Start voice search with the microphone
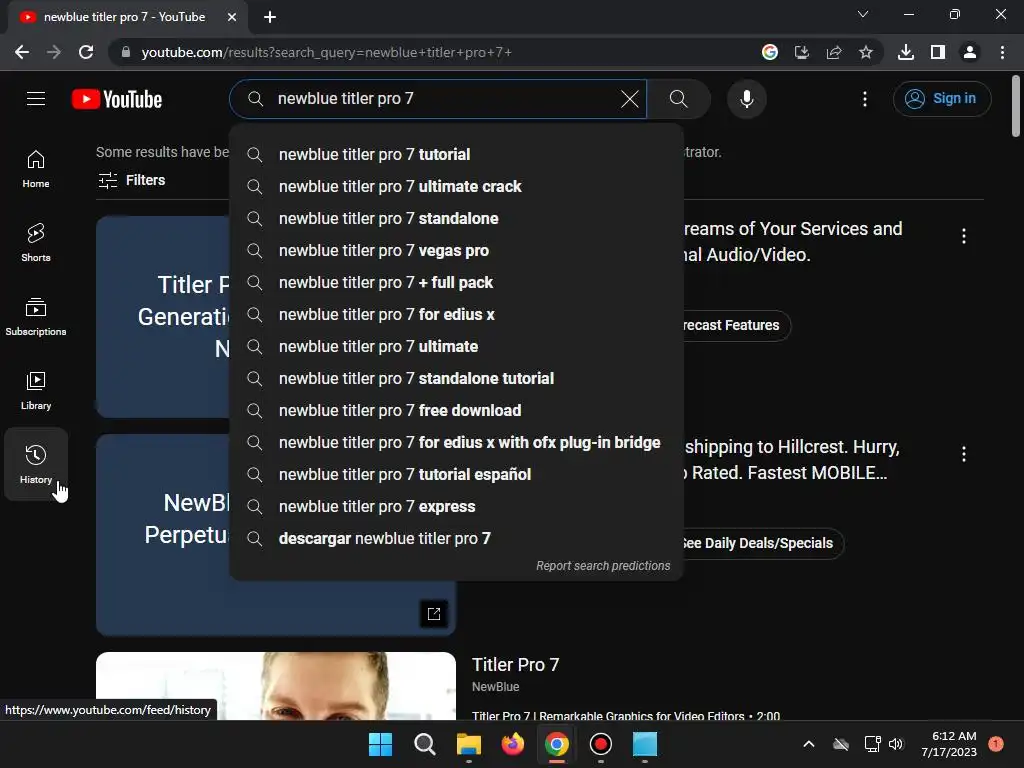Image resolution: width=1024 pixels, height=768 pixels. pos(746,99)
